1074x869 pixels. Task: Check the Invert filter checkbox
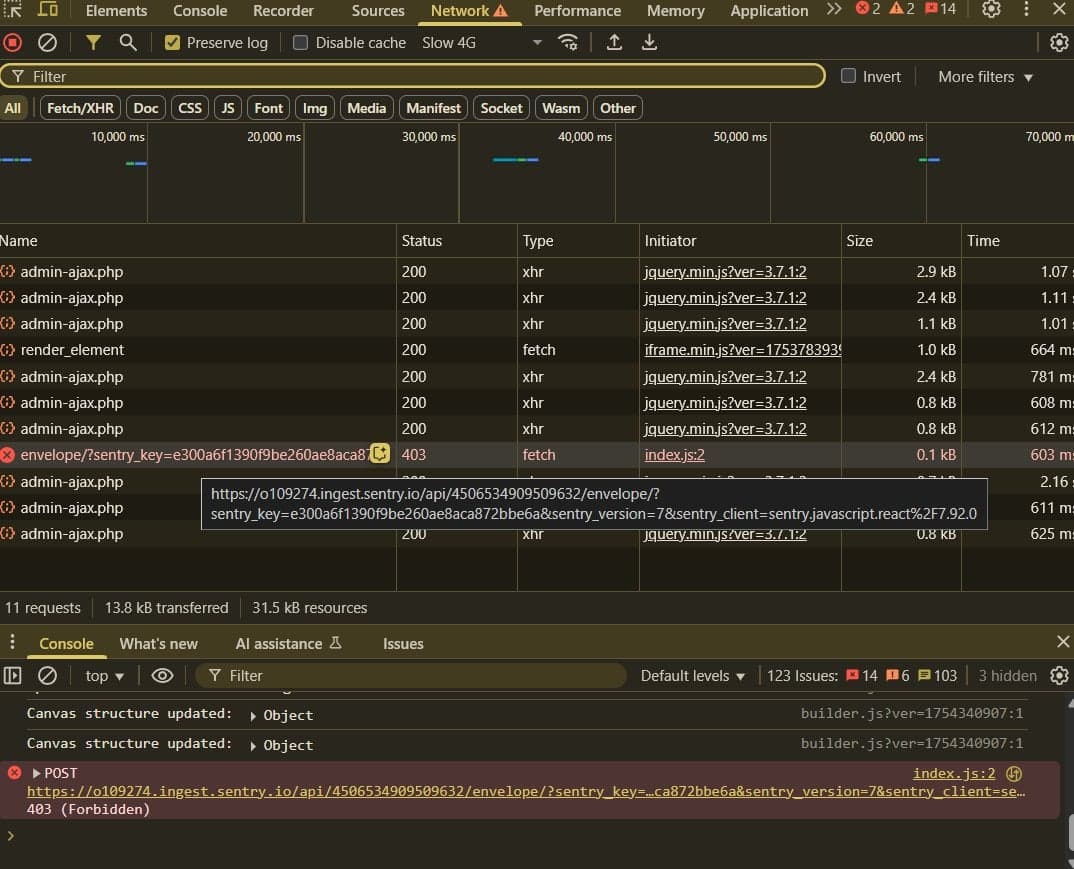[848, 76]
